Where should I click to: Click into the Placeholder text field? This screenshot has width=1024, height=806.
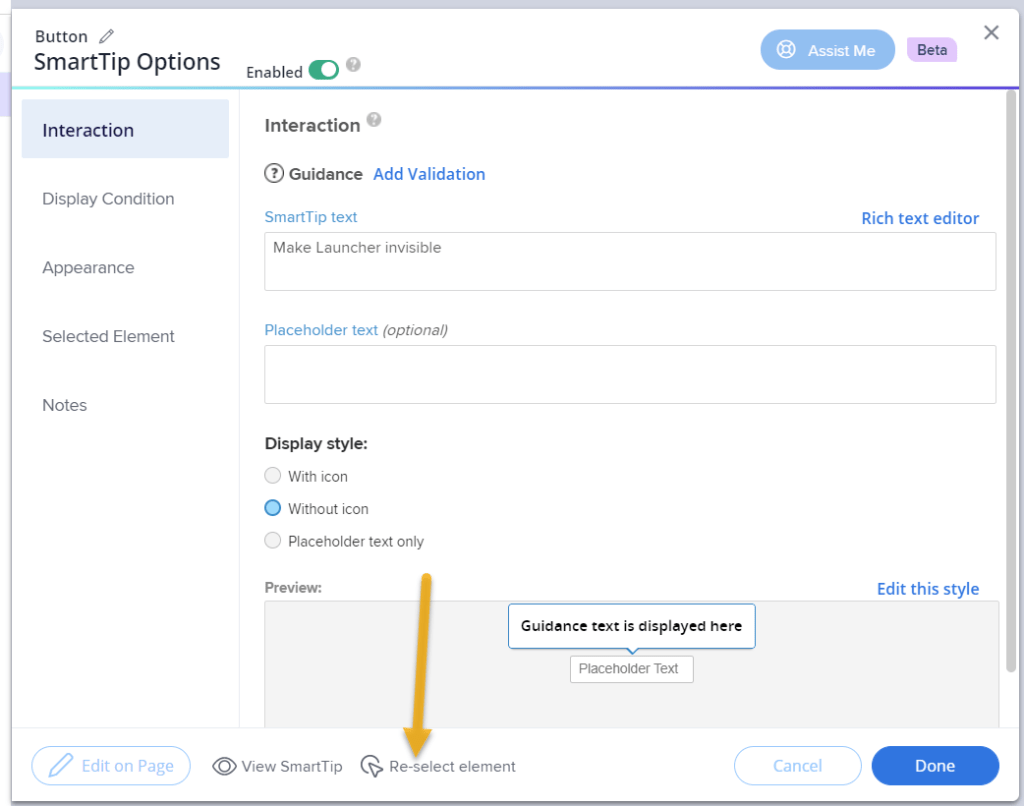coord(630,374)
